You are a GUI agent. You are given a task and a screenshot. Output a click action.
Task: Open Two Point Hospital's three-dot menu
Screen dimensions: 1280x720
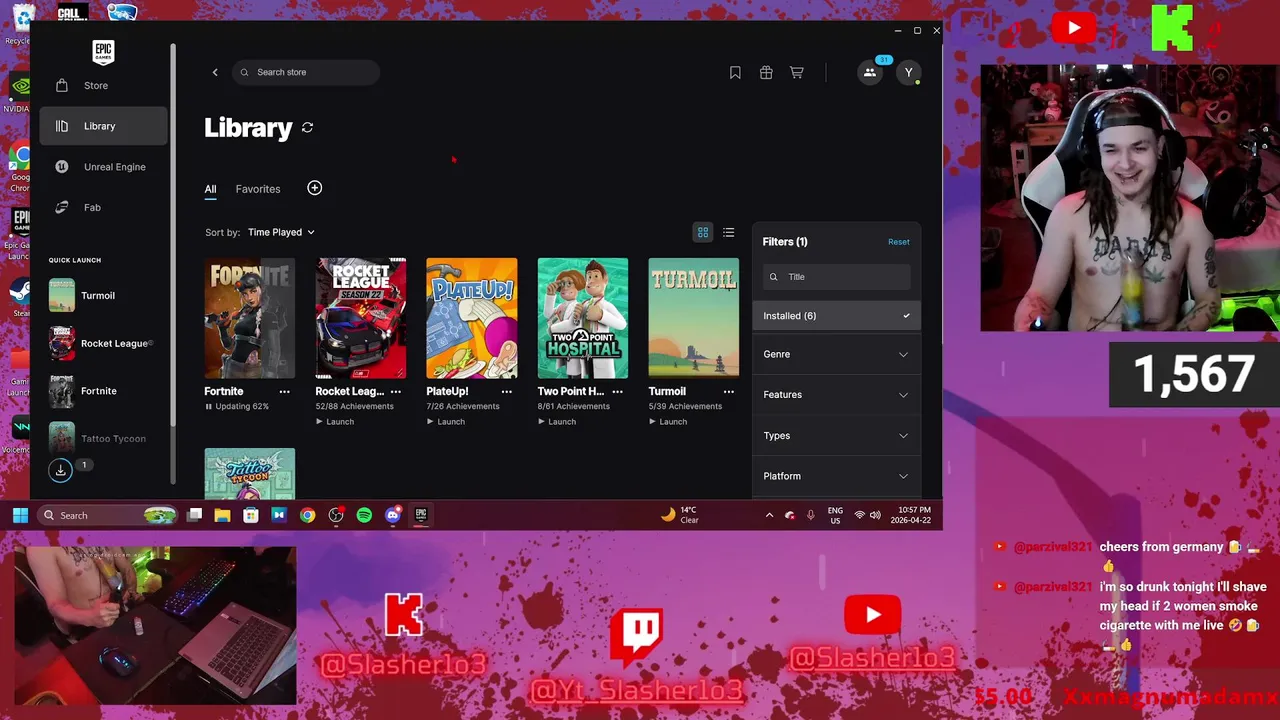pos(618,392)
